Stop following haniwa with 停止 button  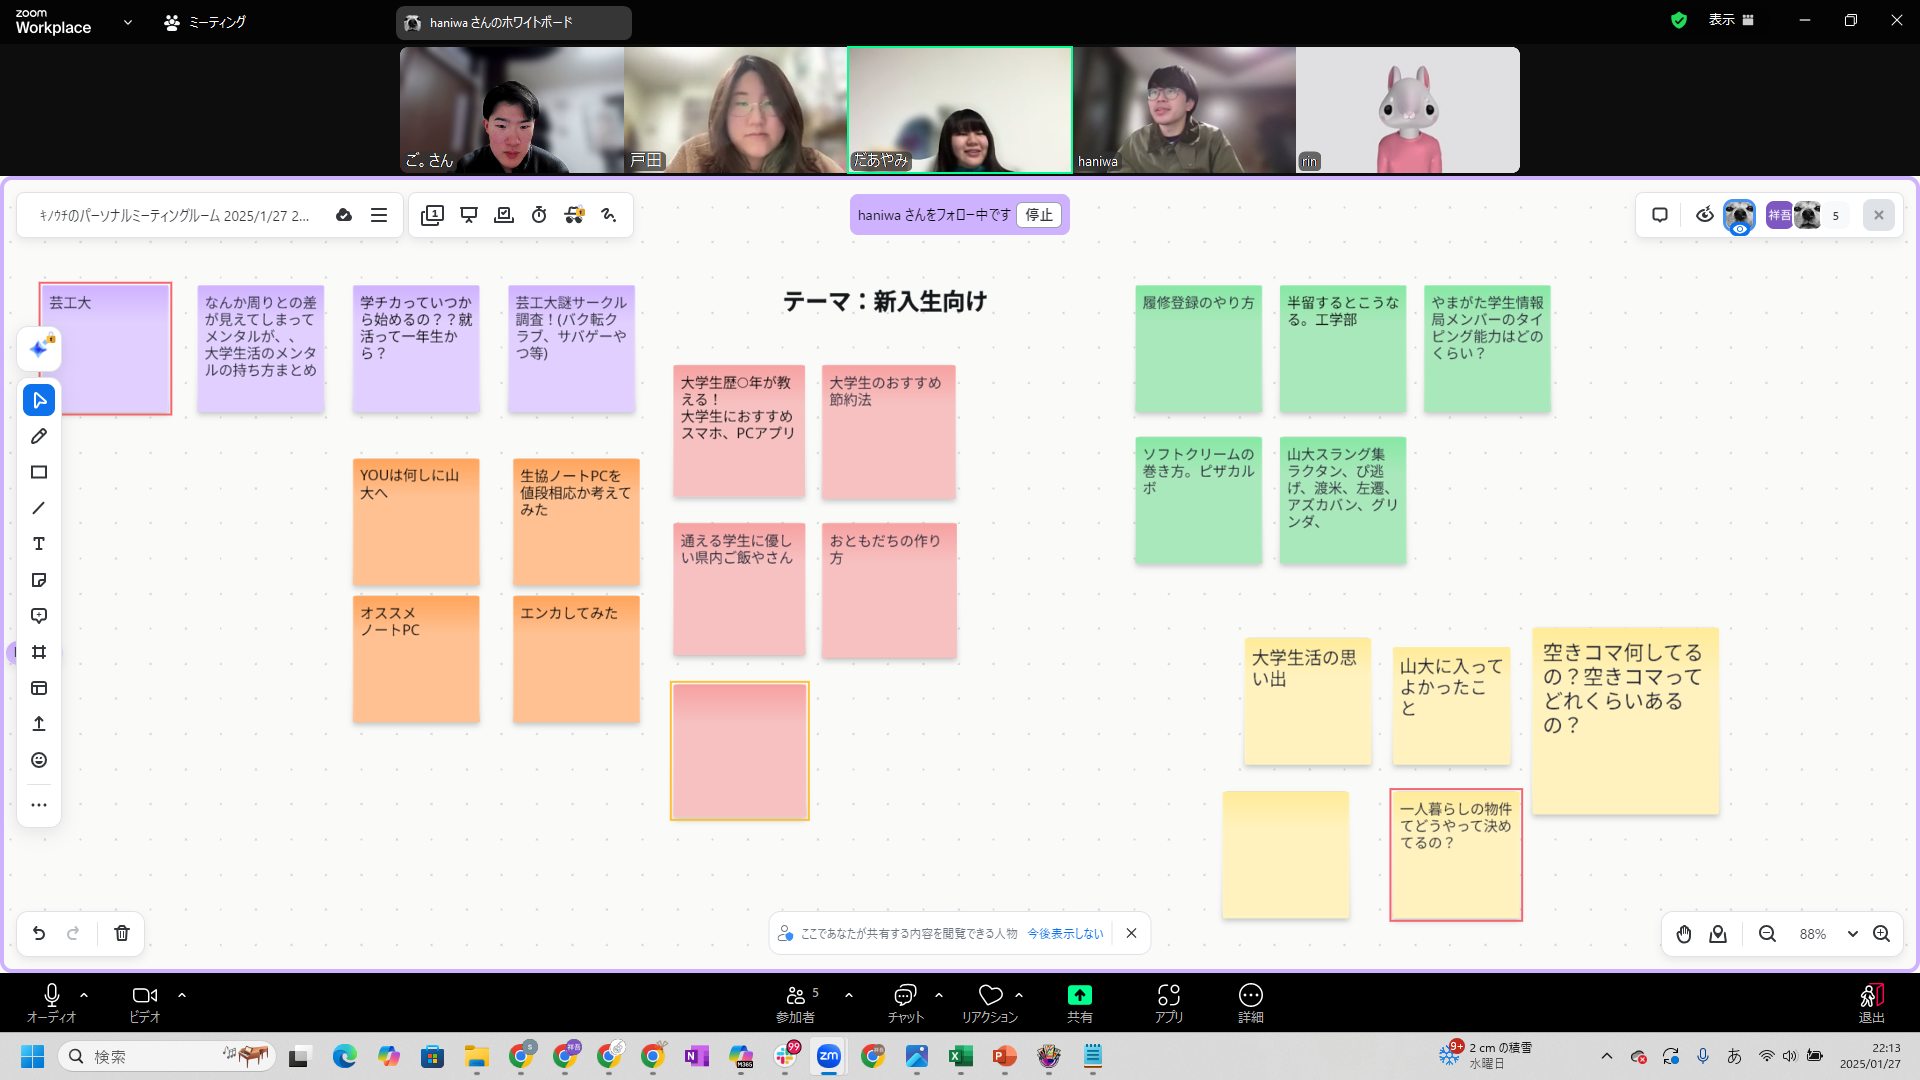coord(1039,215)
